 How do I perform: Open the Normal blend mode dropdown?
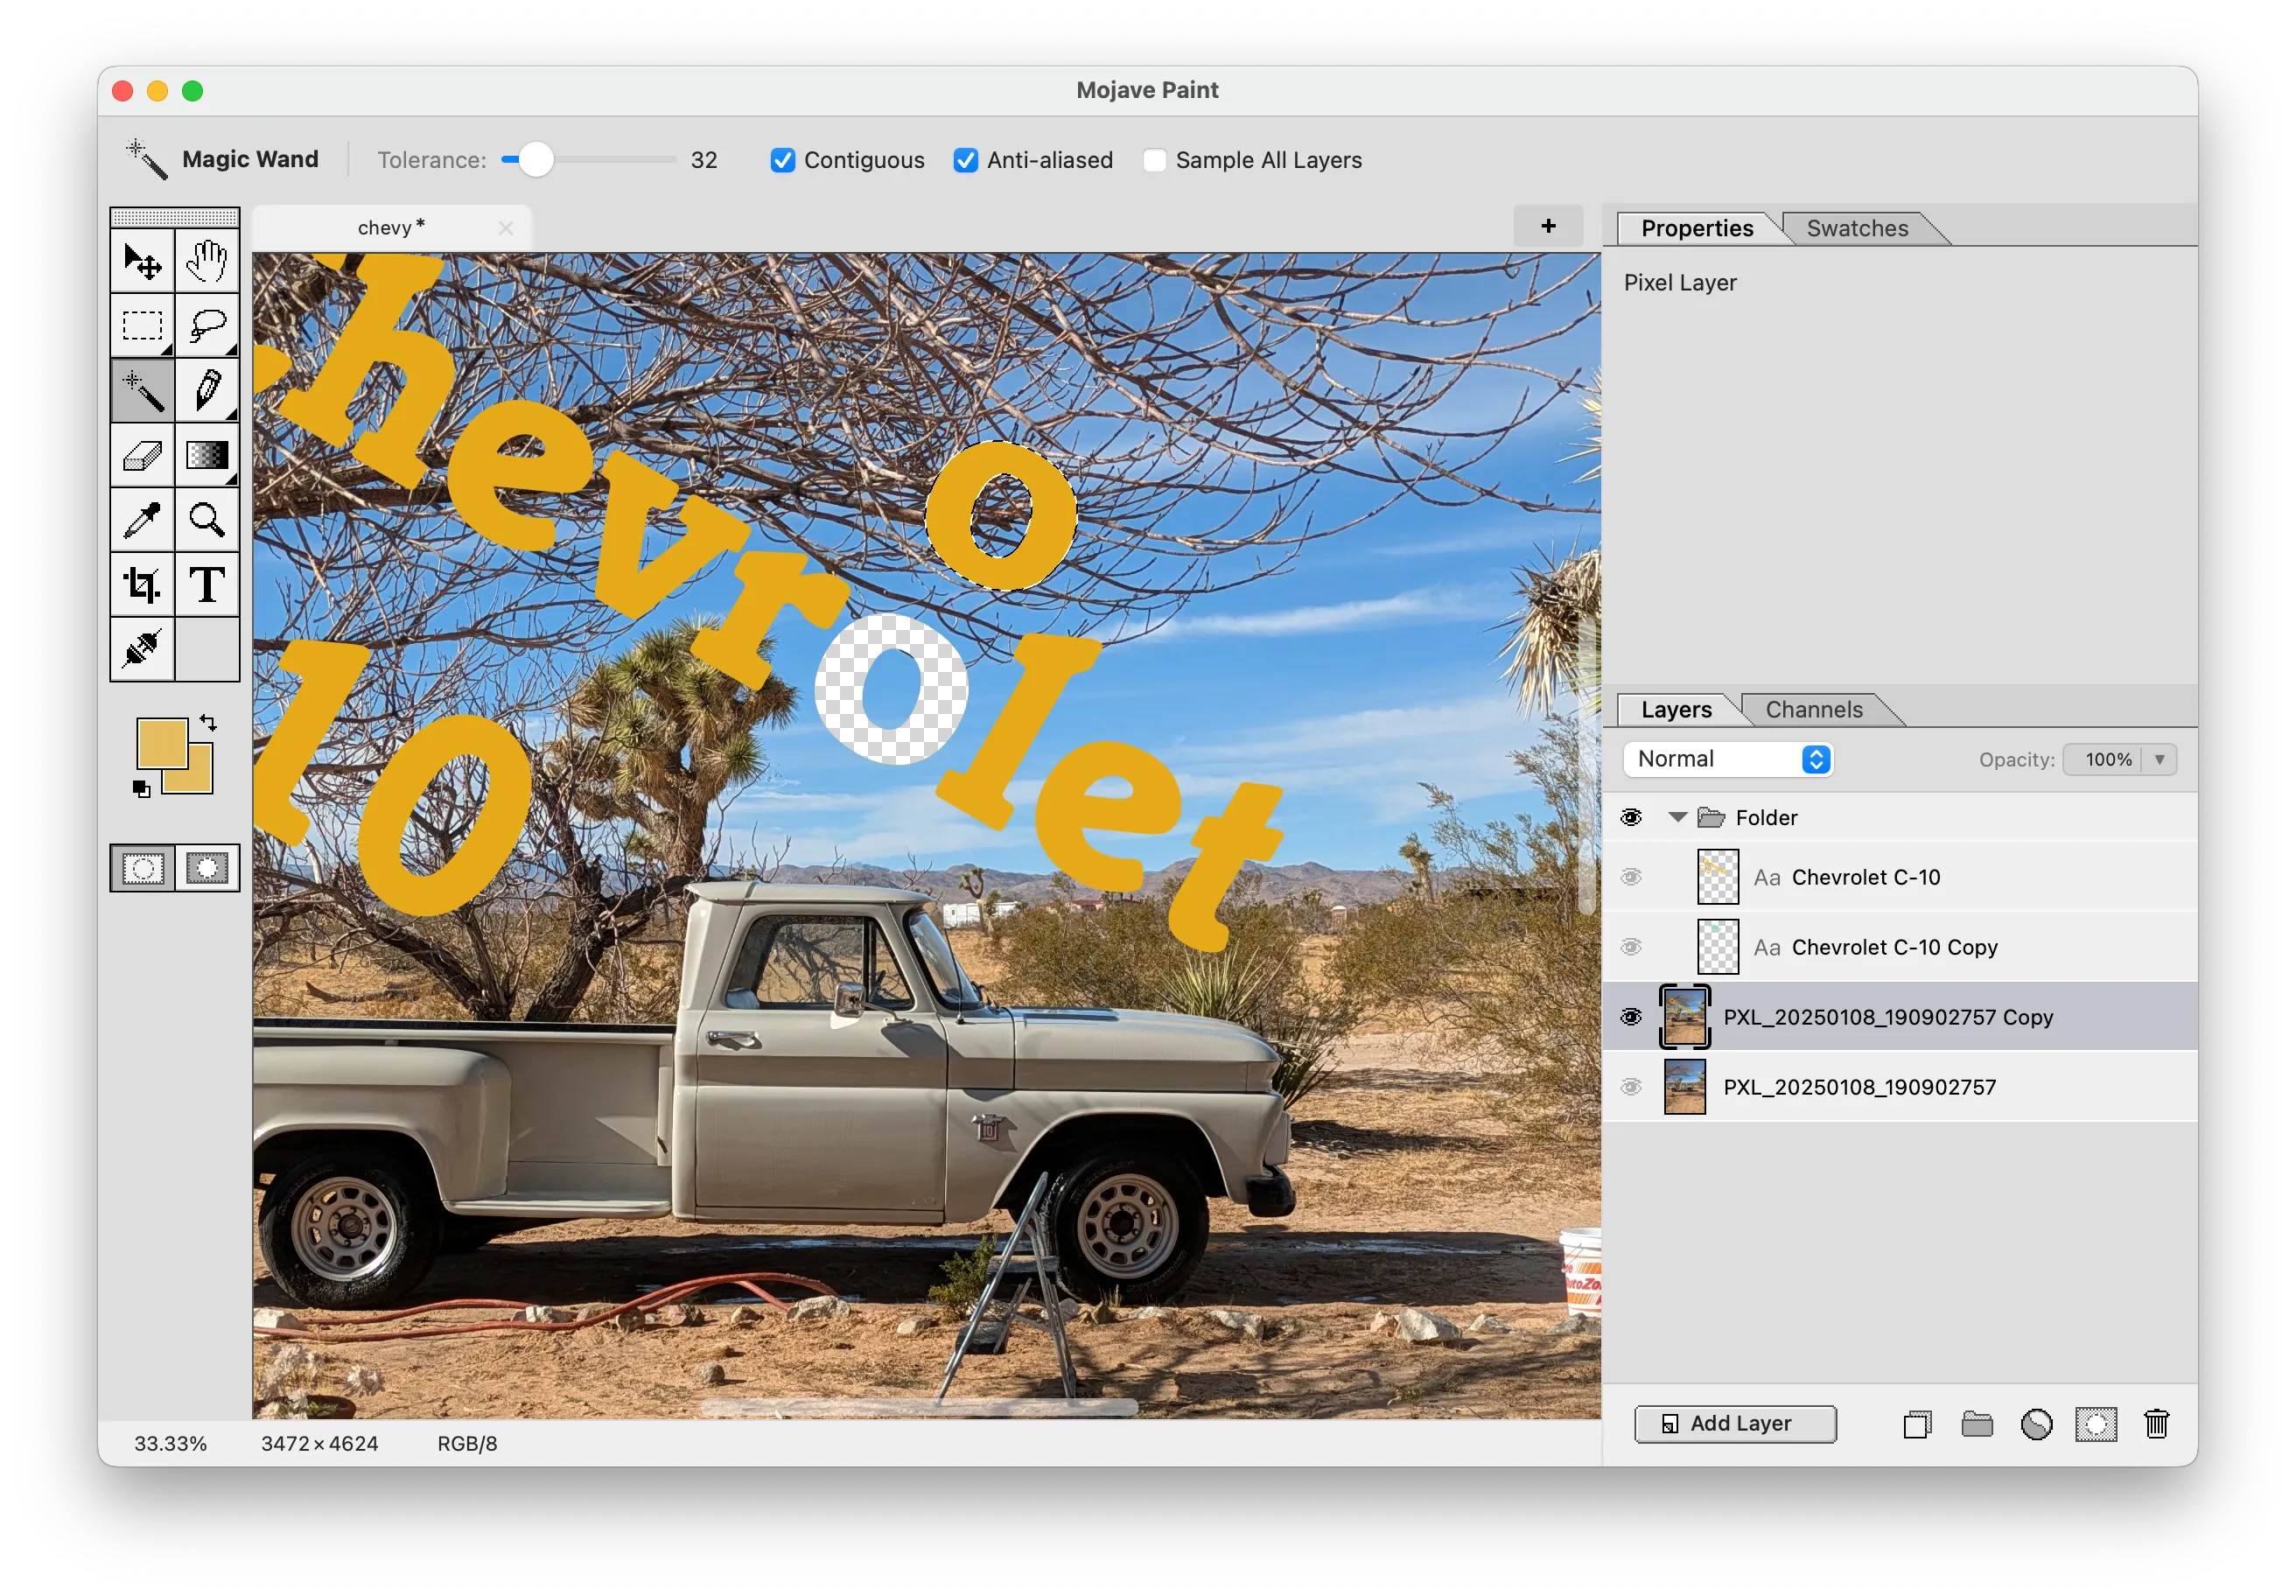[1728, 760]
